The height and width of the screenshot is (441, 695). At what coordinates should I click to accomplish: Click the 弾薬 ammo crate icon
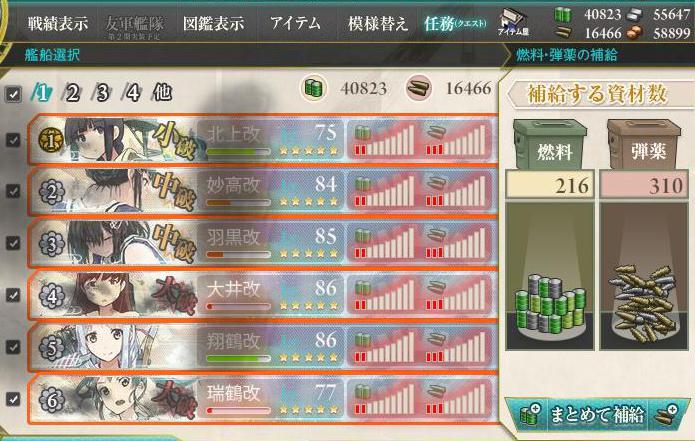[x=644, y=144]
